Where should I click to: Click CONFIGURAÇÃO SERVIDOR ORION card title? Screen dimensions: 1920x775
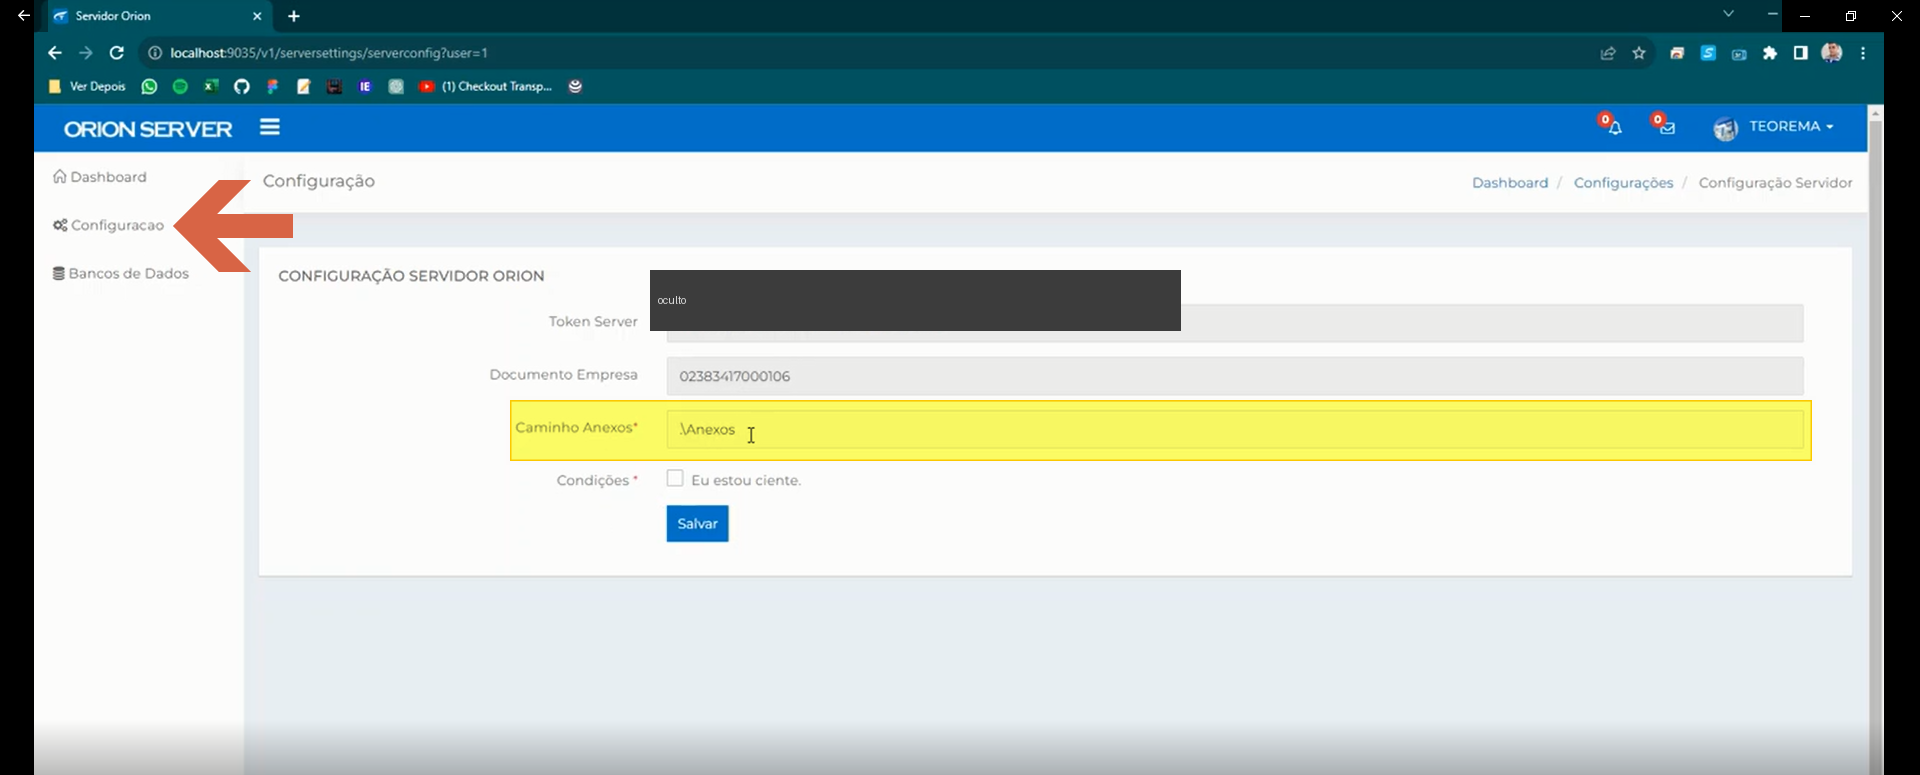tap(411, 276)
